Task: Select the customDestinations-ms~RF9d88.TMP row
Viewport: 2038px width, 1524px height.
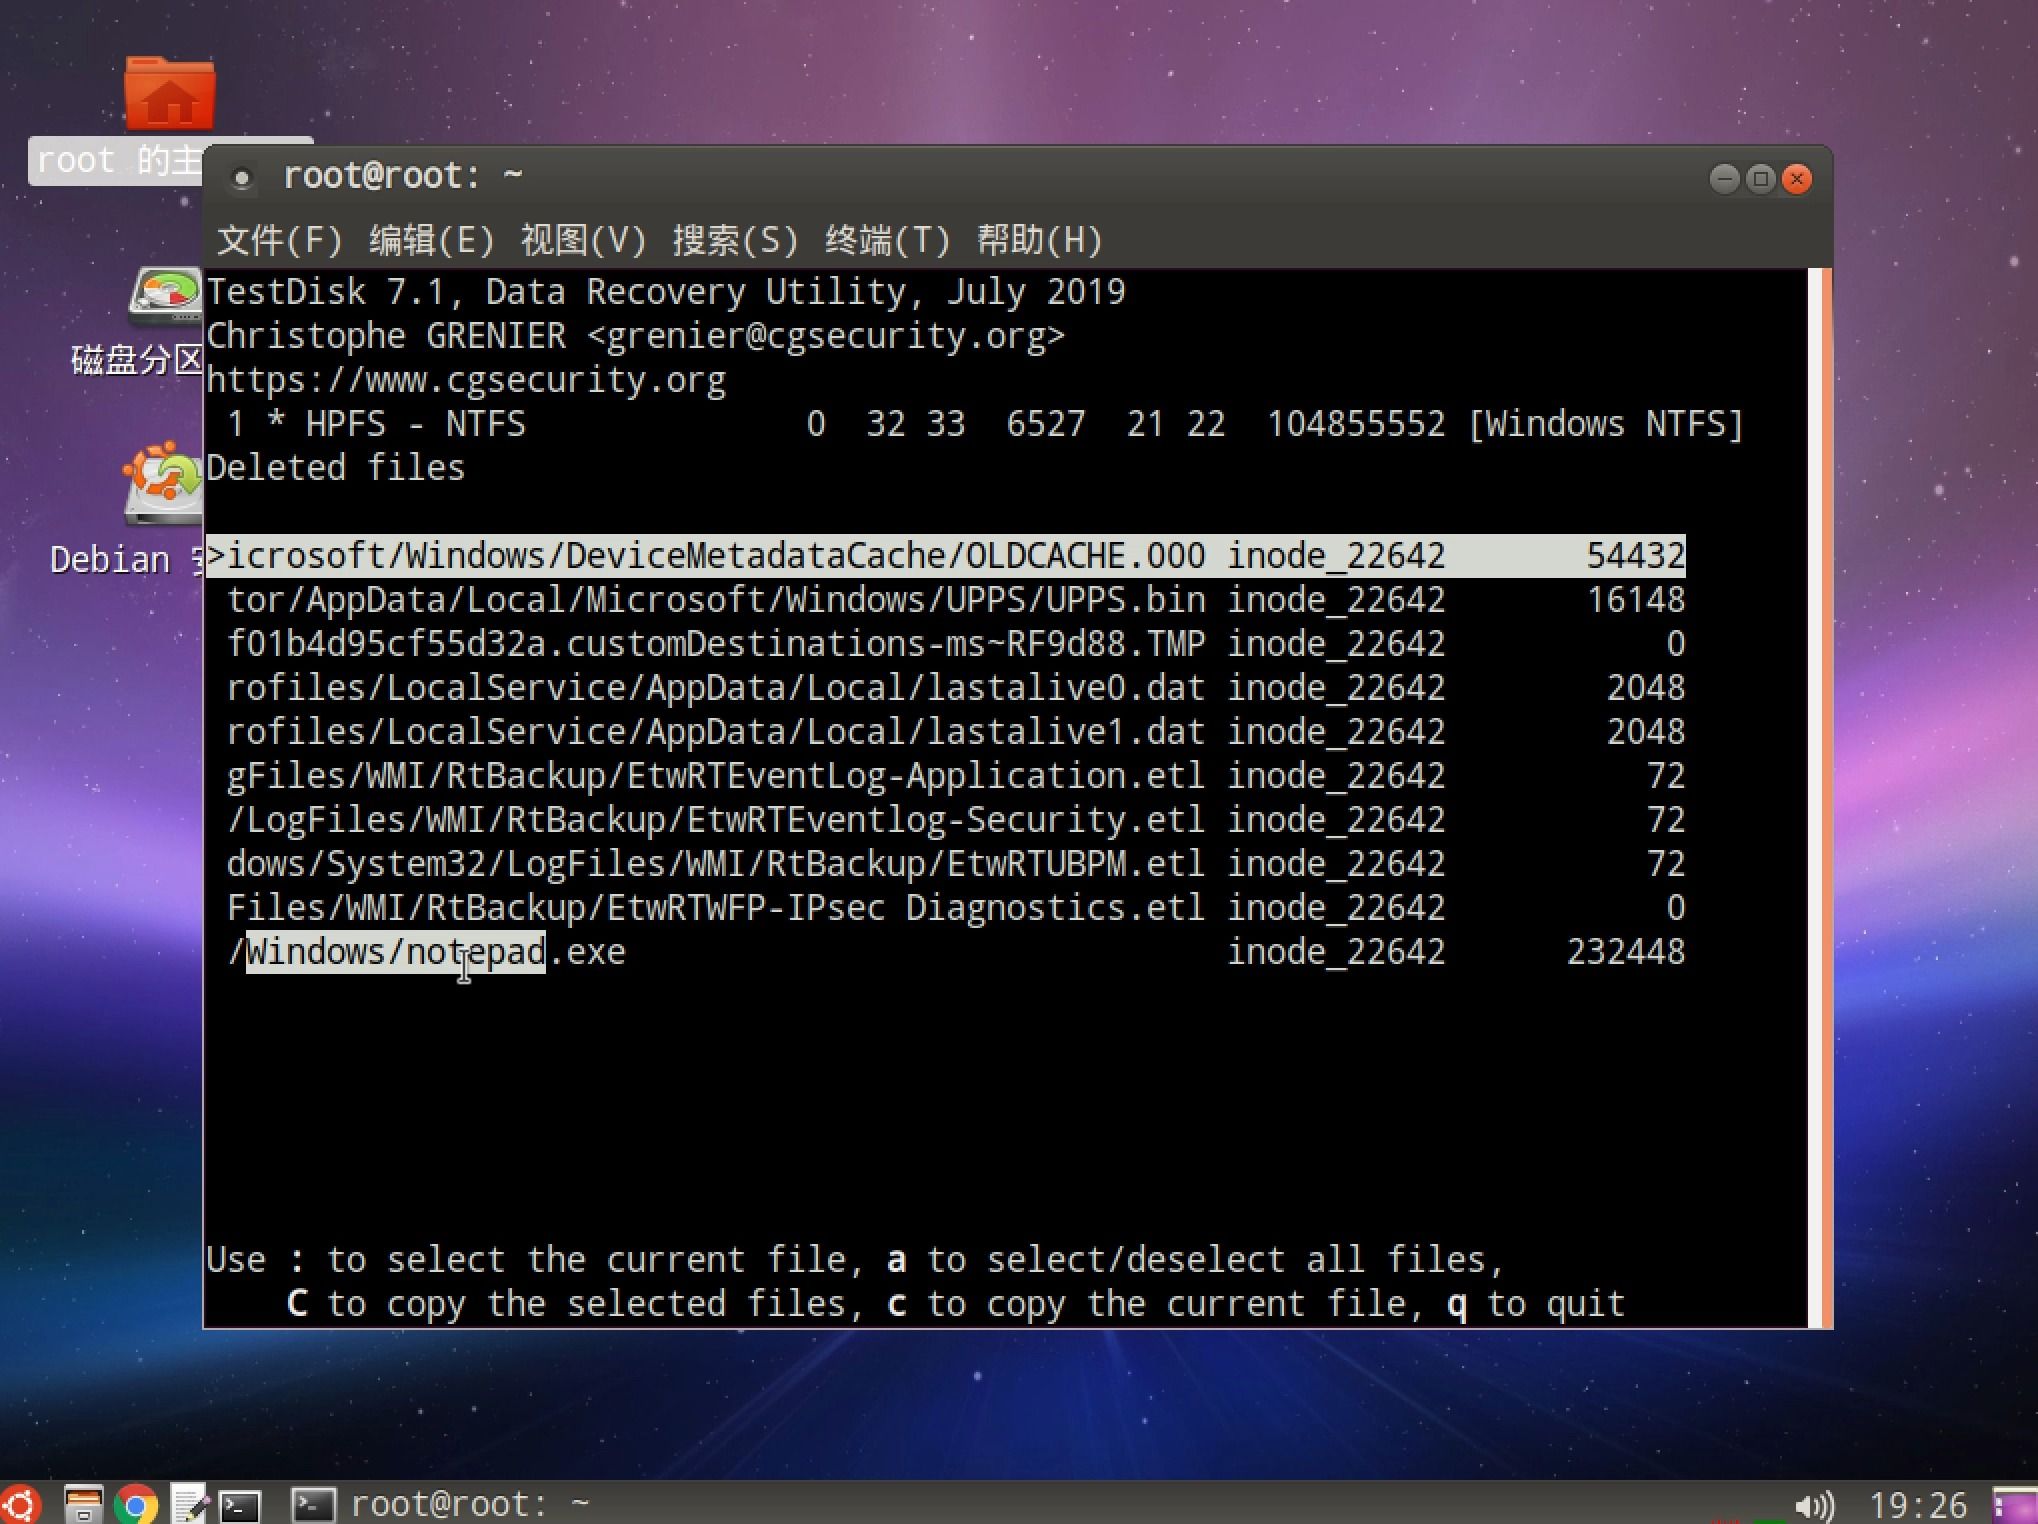Action: point(946,644)
